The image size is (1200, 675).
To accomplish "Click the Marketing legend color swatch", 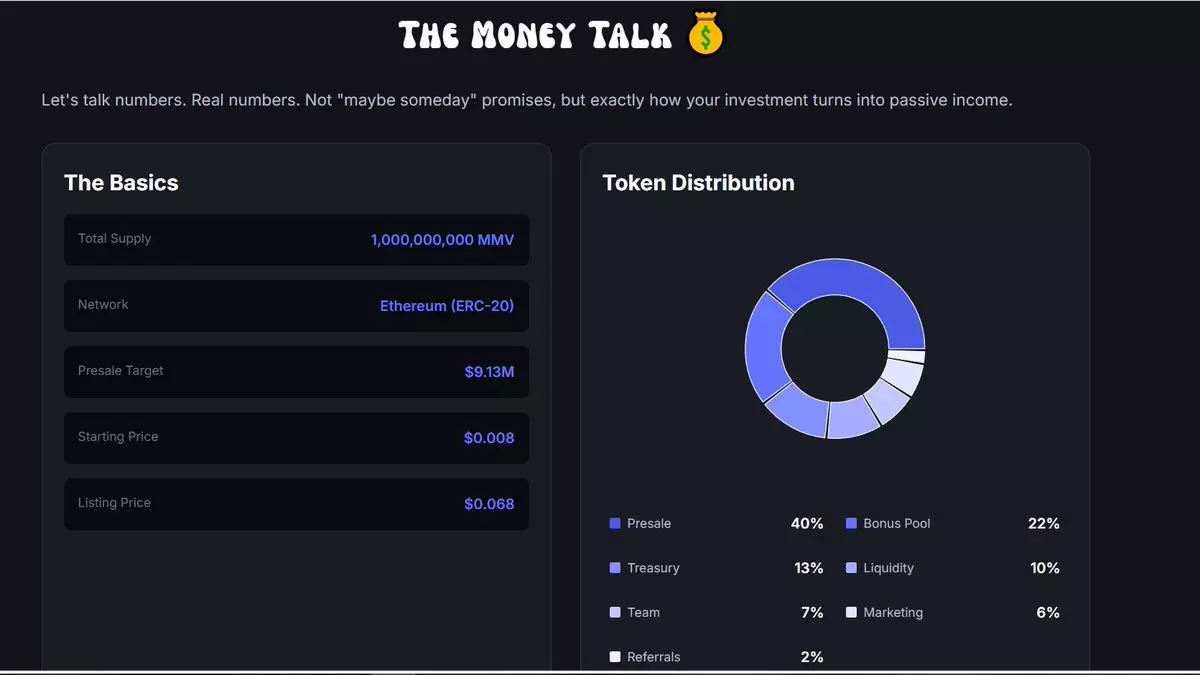I will coord(851,612).
